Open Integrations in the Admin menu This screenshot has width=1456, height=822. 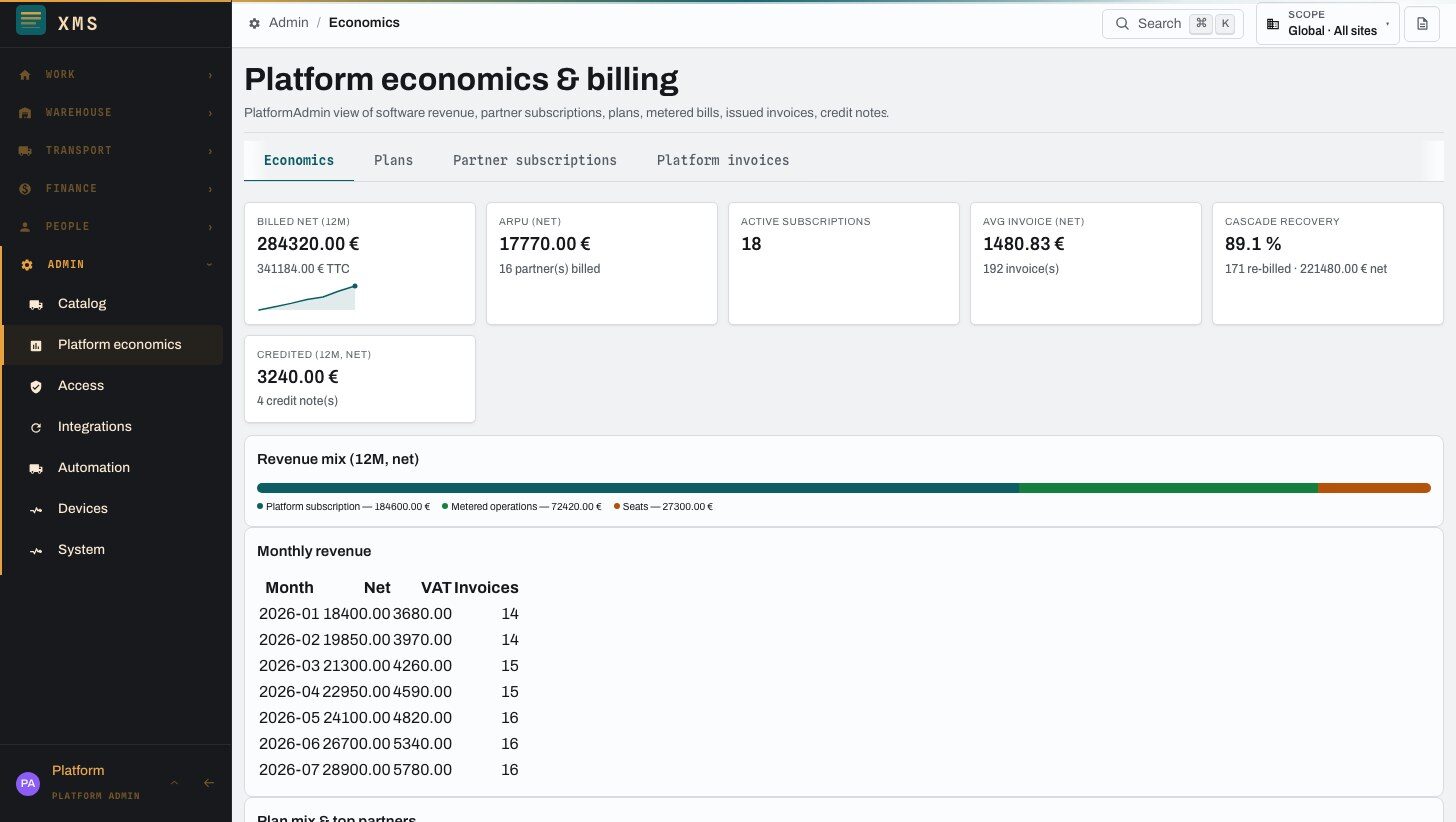(x=113, y=427)
